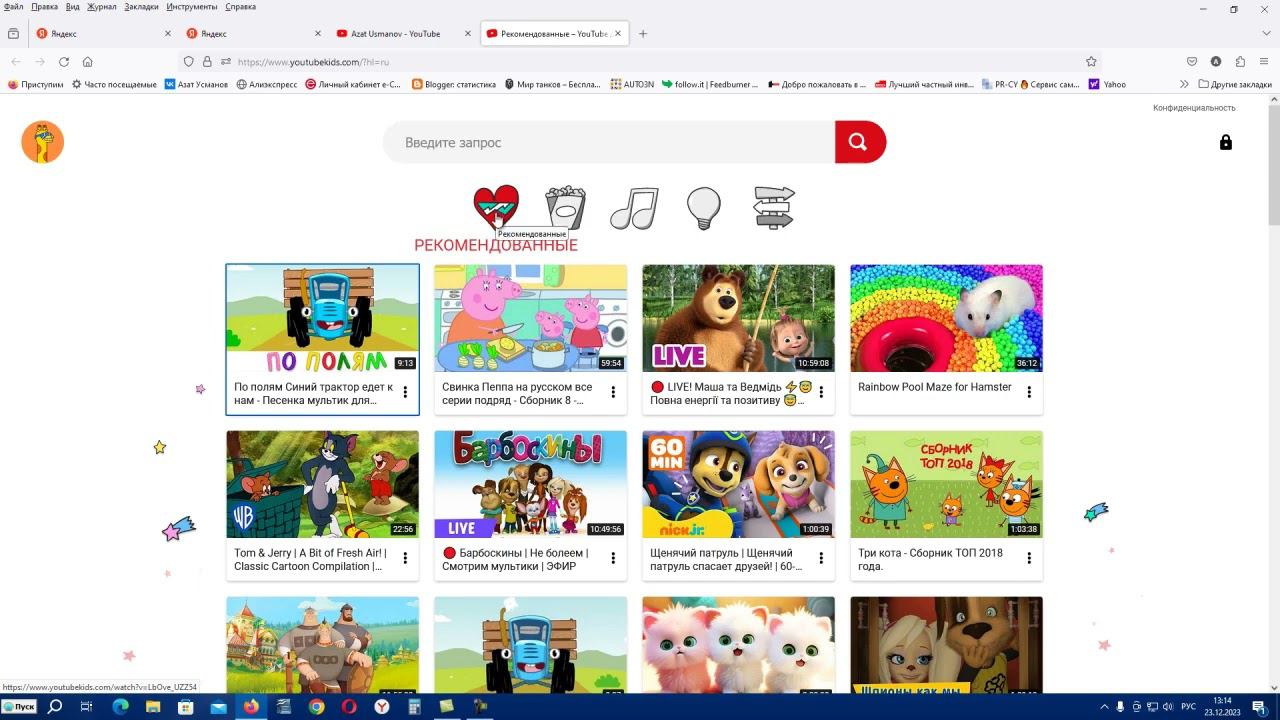The image size is (1280, 720).
Task: Open options for 'Три кота' video
Action: pos(1029,559)
